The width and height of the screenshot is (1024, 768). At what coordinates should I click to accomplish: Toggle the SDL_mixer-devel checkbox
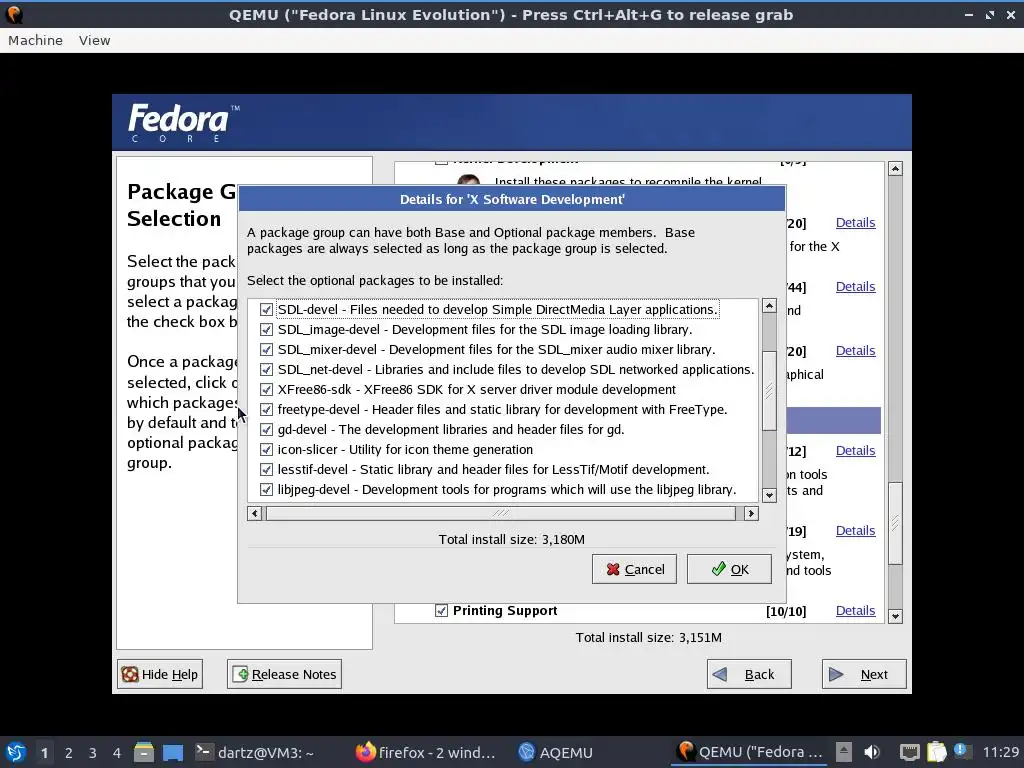pyautogui.click(x=266, y=349)
